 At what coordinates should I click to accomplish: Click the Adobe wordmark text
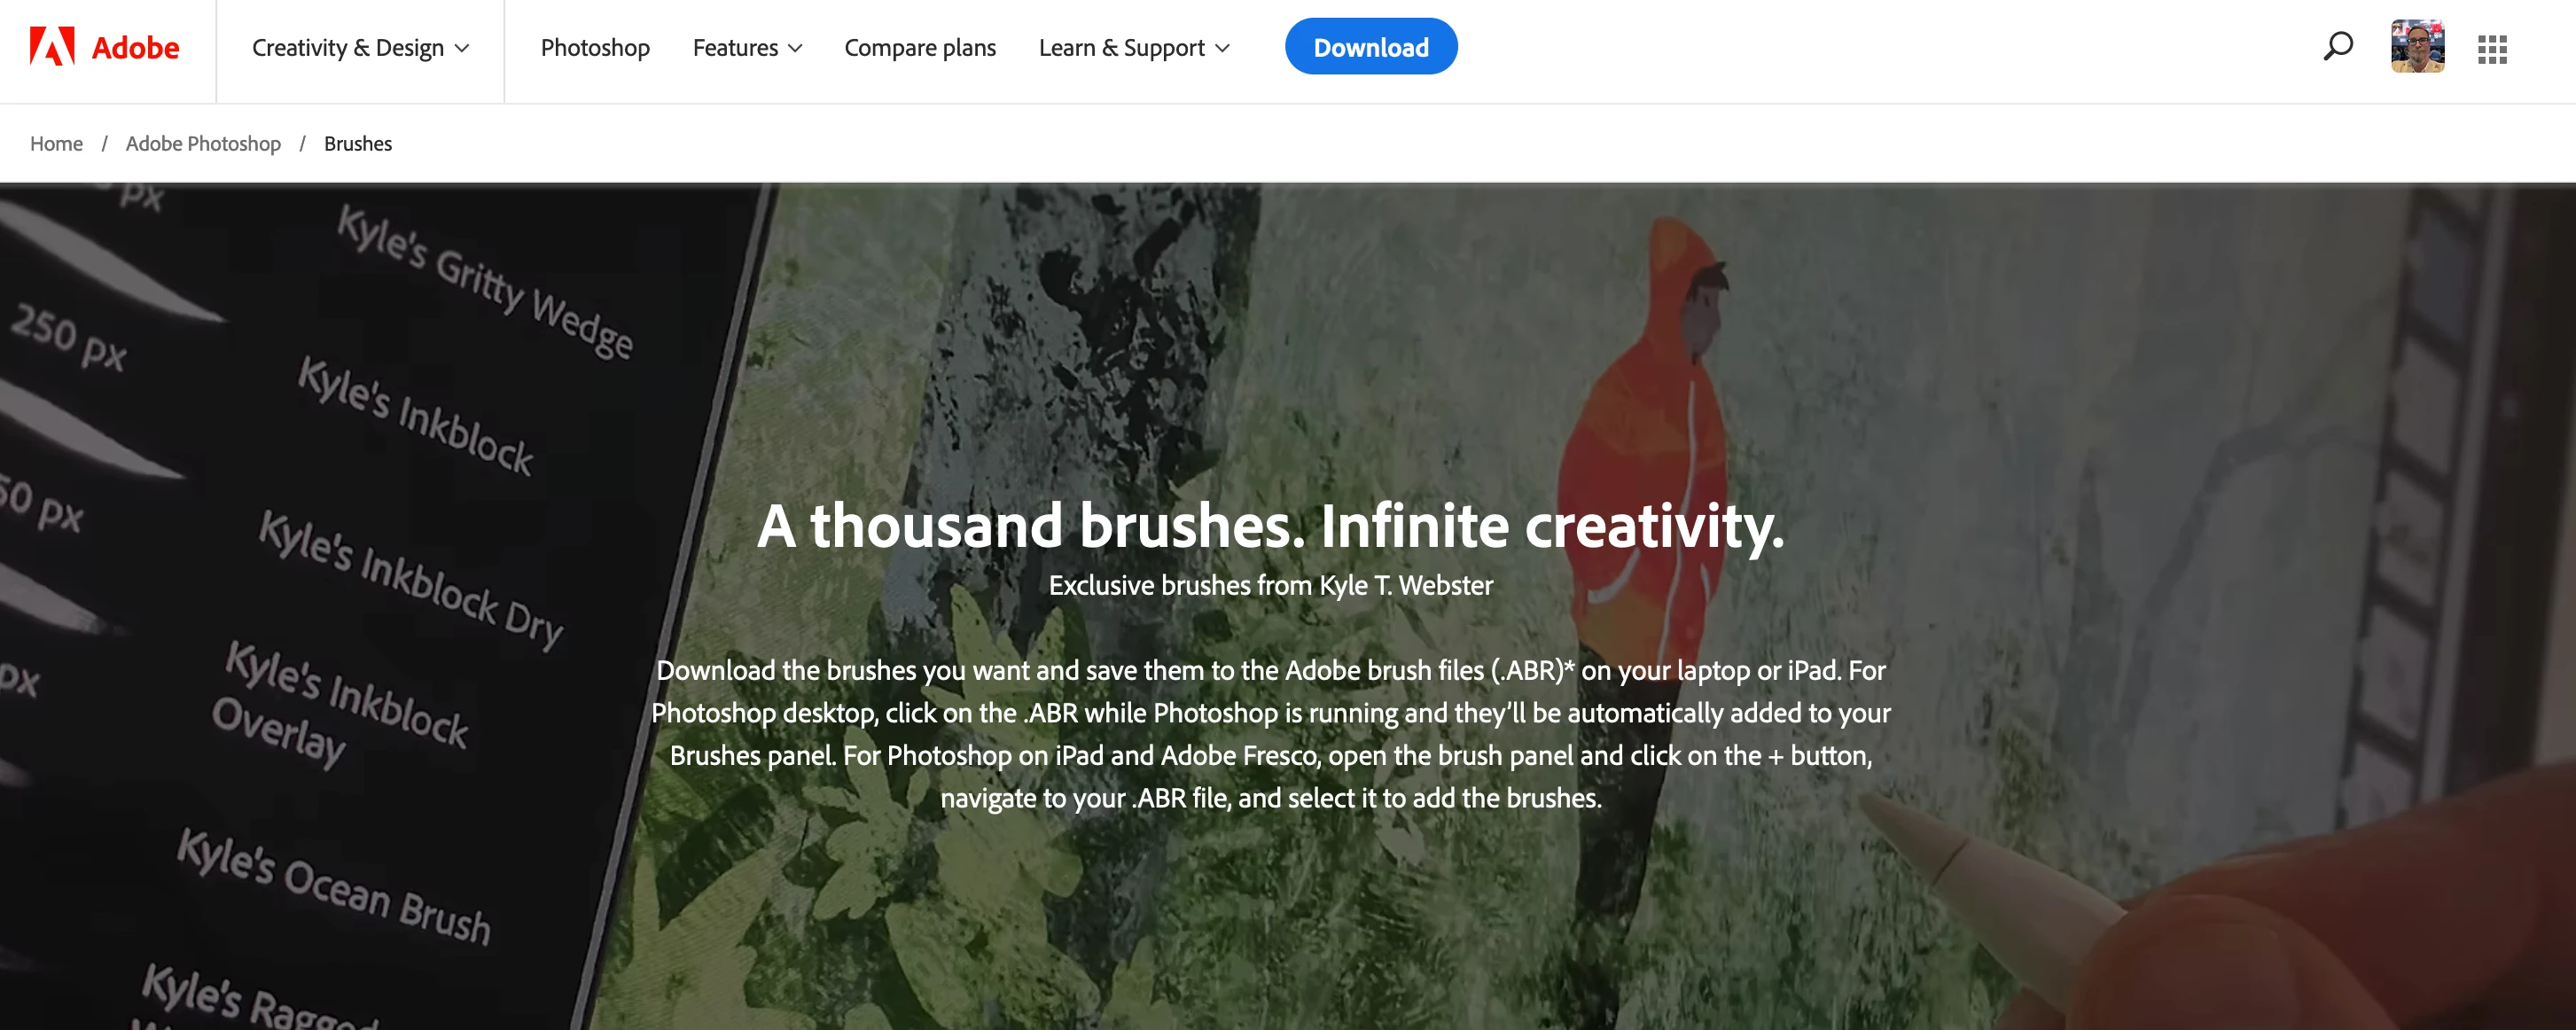(x=135, y=48)
